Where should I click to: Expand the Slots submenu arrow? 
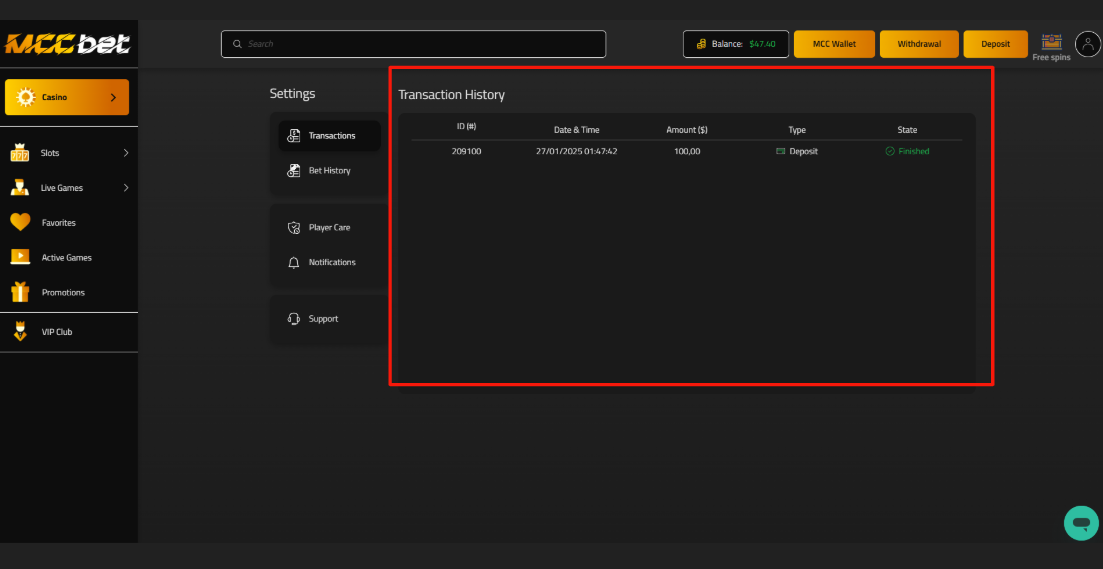coord(126,153)
